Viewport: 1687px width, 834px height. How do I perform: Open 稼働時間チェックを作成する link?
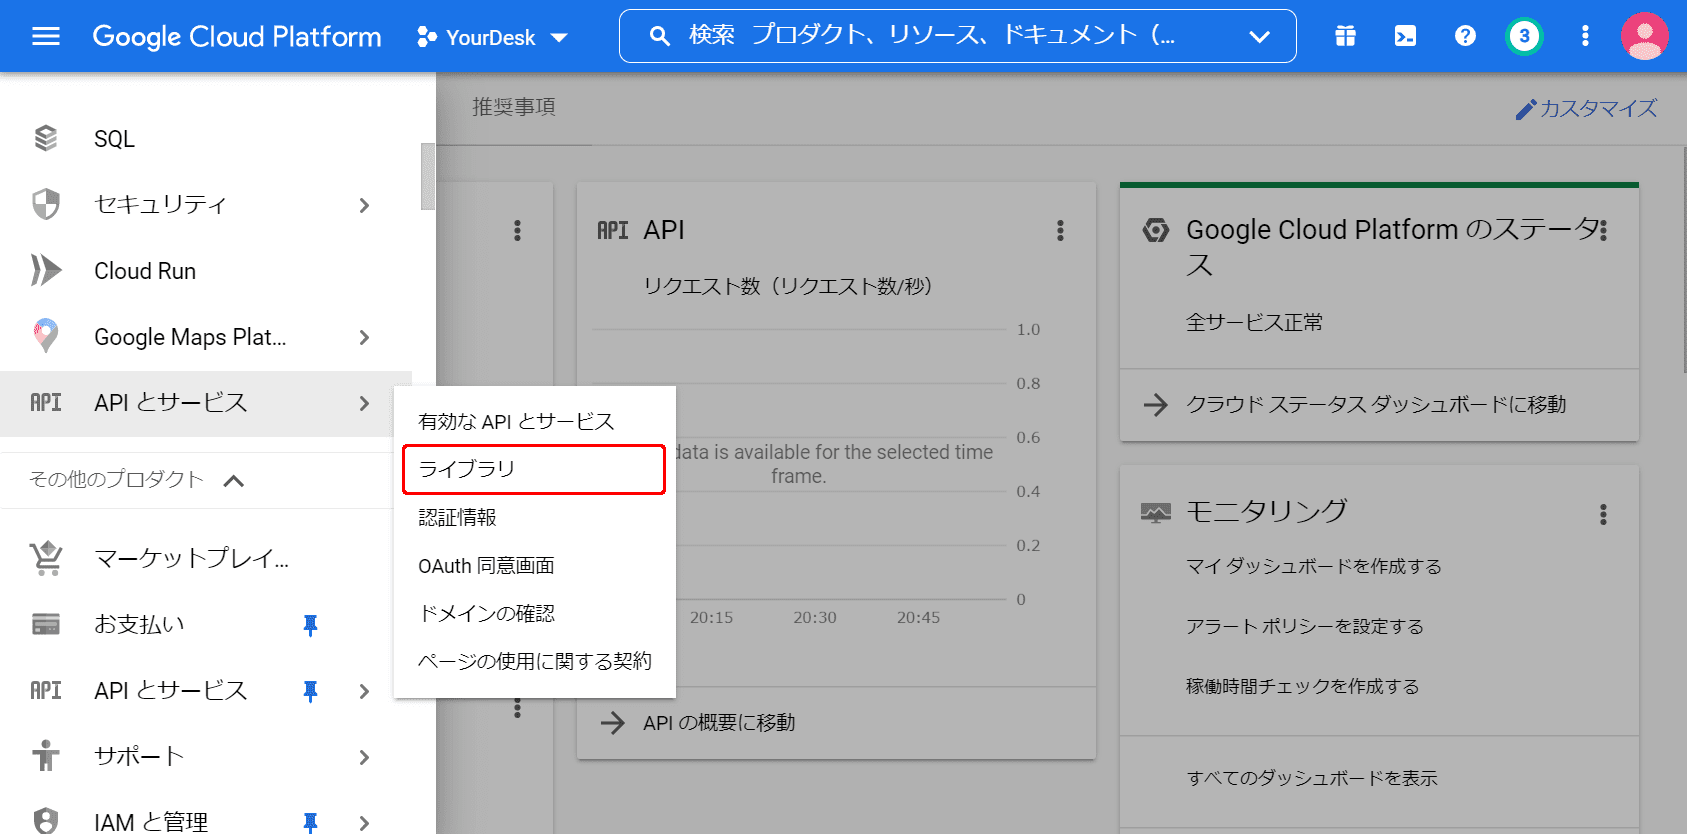click(x=1303, y=686)
